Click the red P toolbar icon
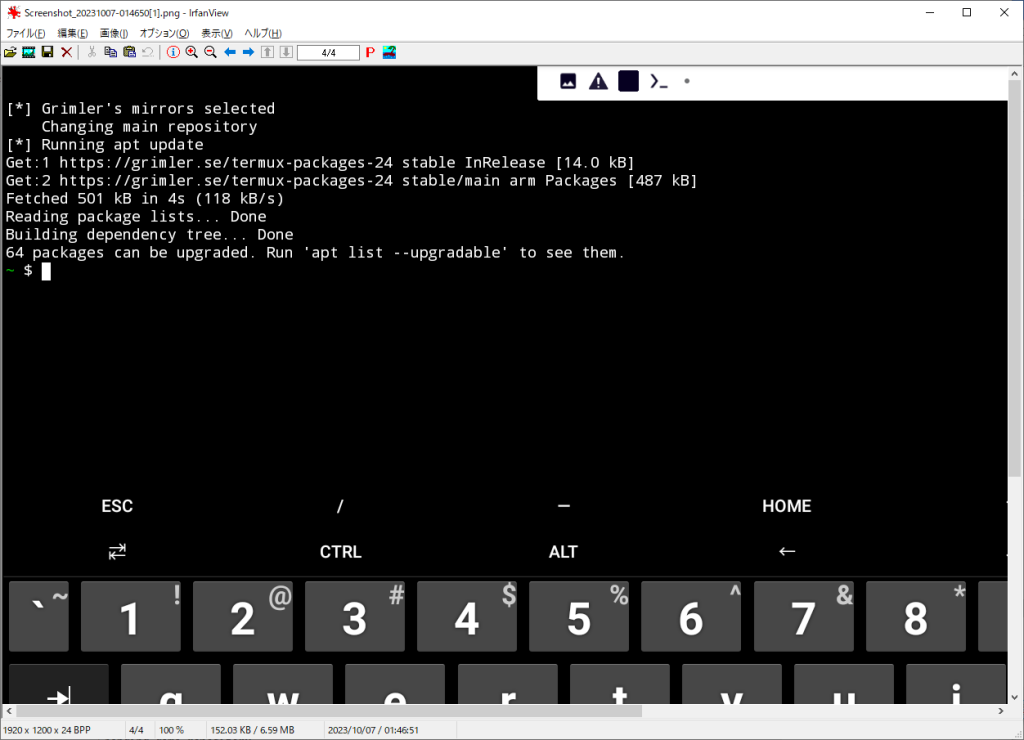Viewport: 1024px width, 740px height. pyautogui.click(x=370, y=52)
